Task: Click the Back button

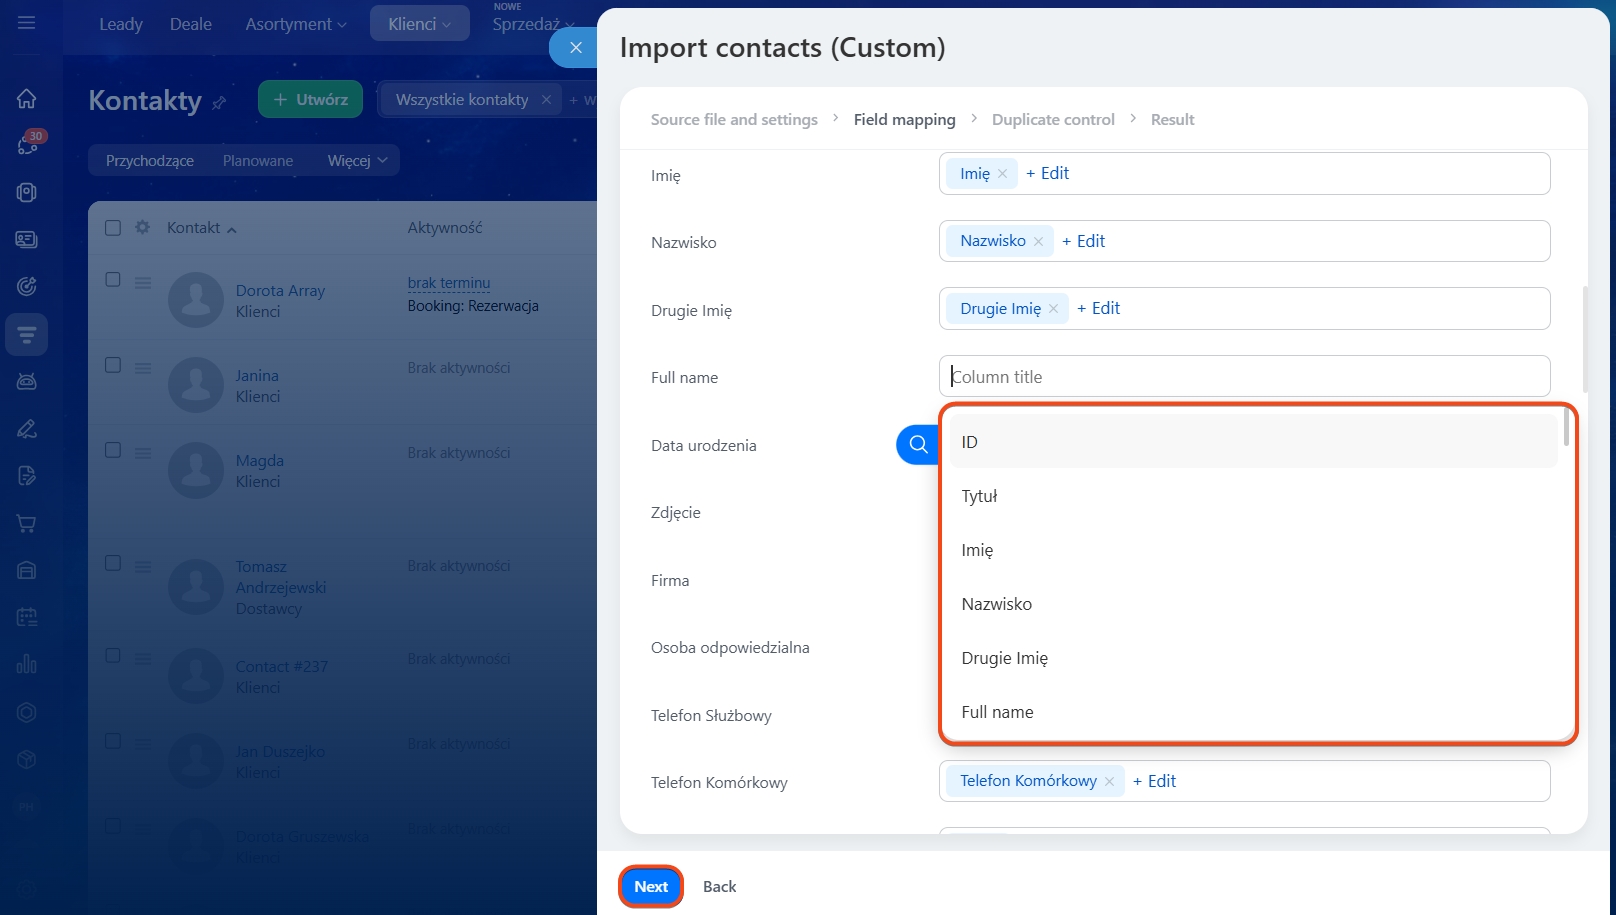Action: pyautogui.click(x=719, y=887)
